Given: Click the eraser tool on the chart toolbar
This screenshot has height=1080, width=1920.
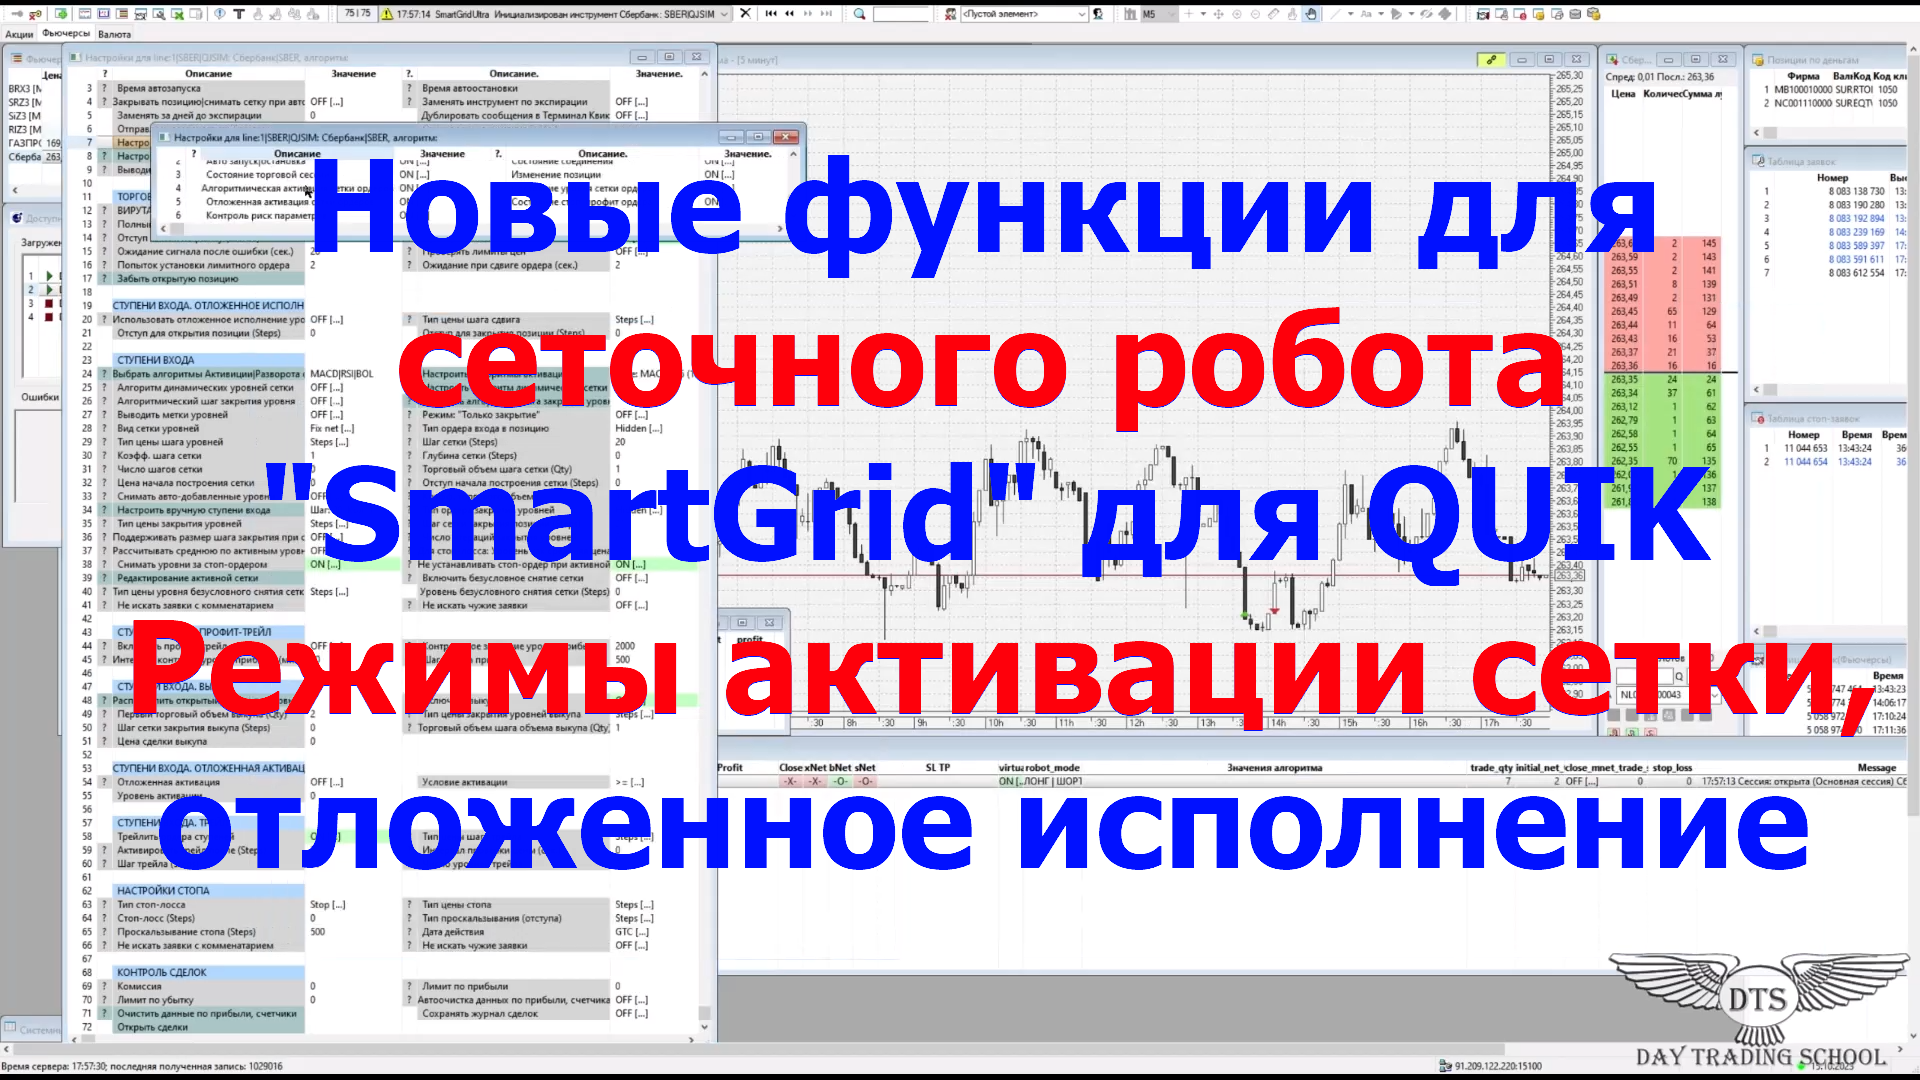Looking at the screenshot, I should point(1274,14).
